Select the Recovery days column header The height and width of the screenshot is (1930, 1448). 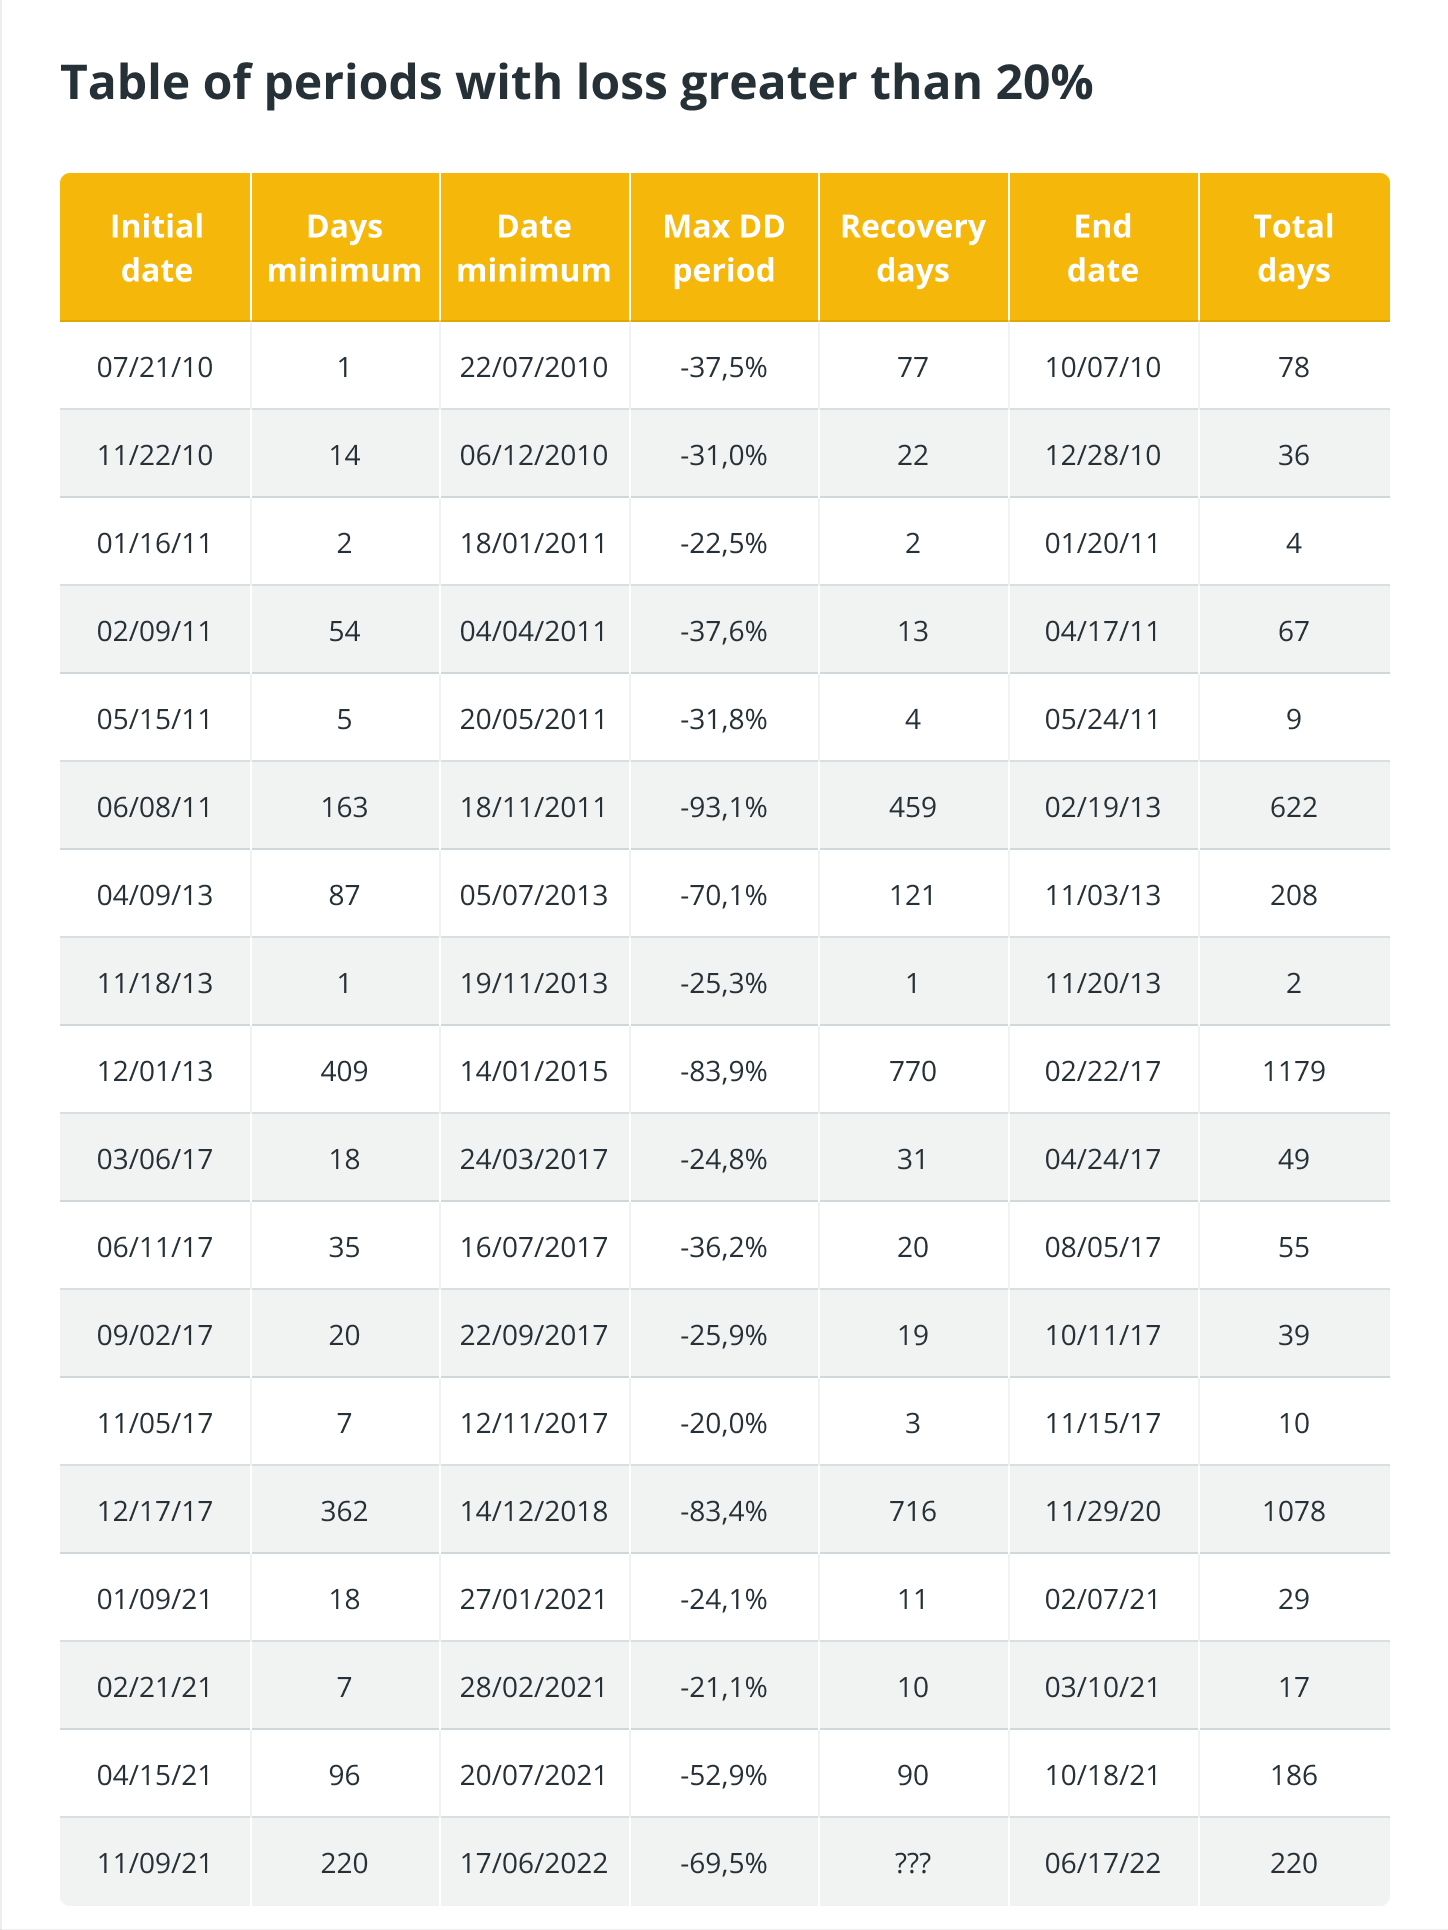pos(913,248)
